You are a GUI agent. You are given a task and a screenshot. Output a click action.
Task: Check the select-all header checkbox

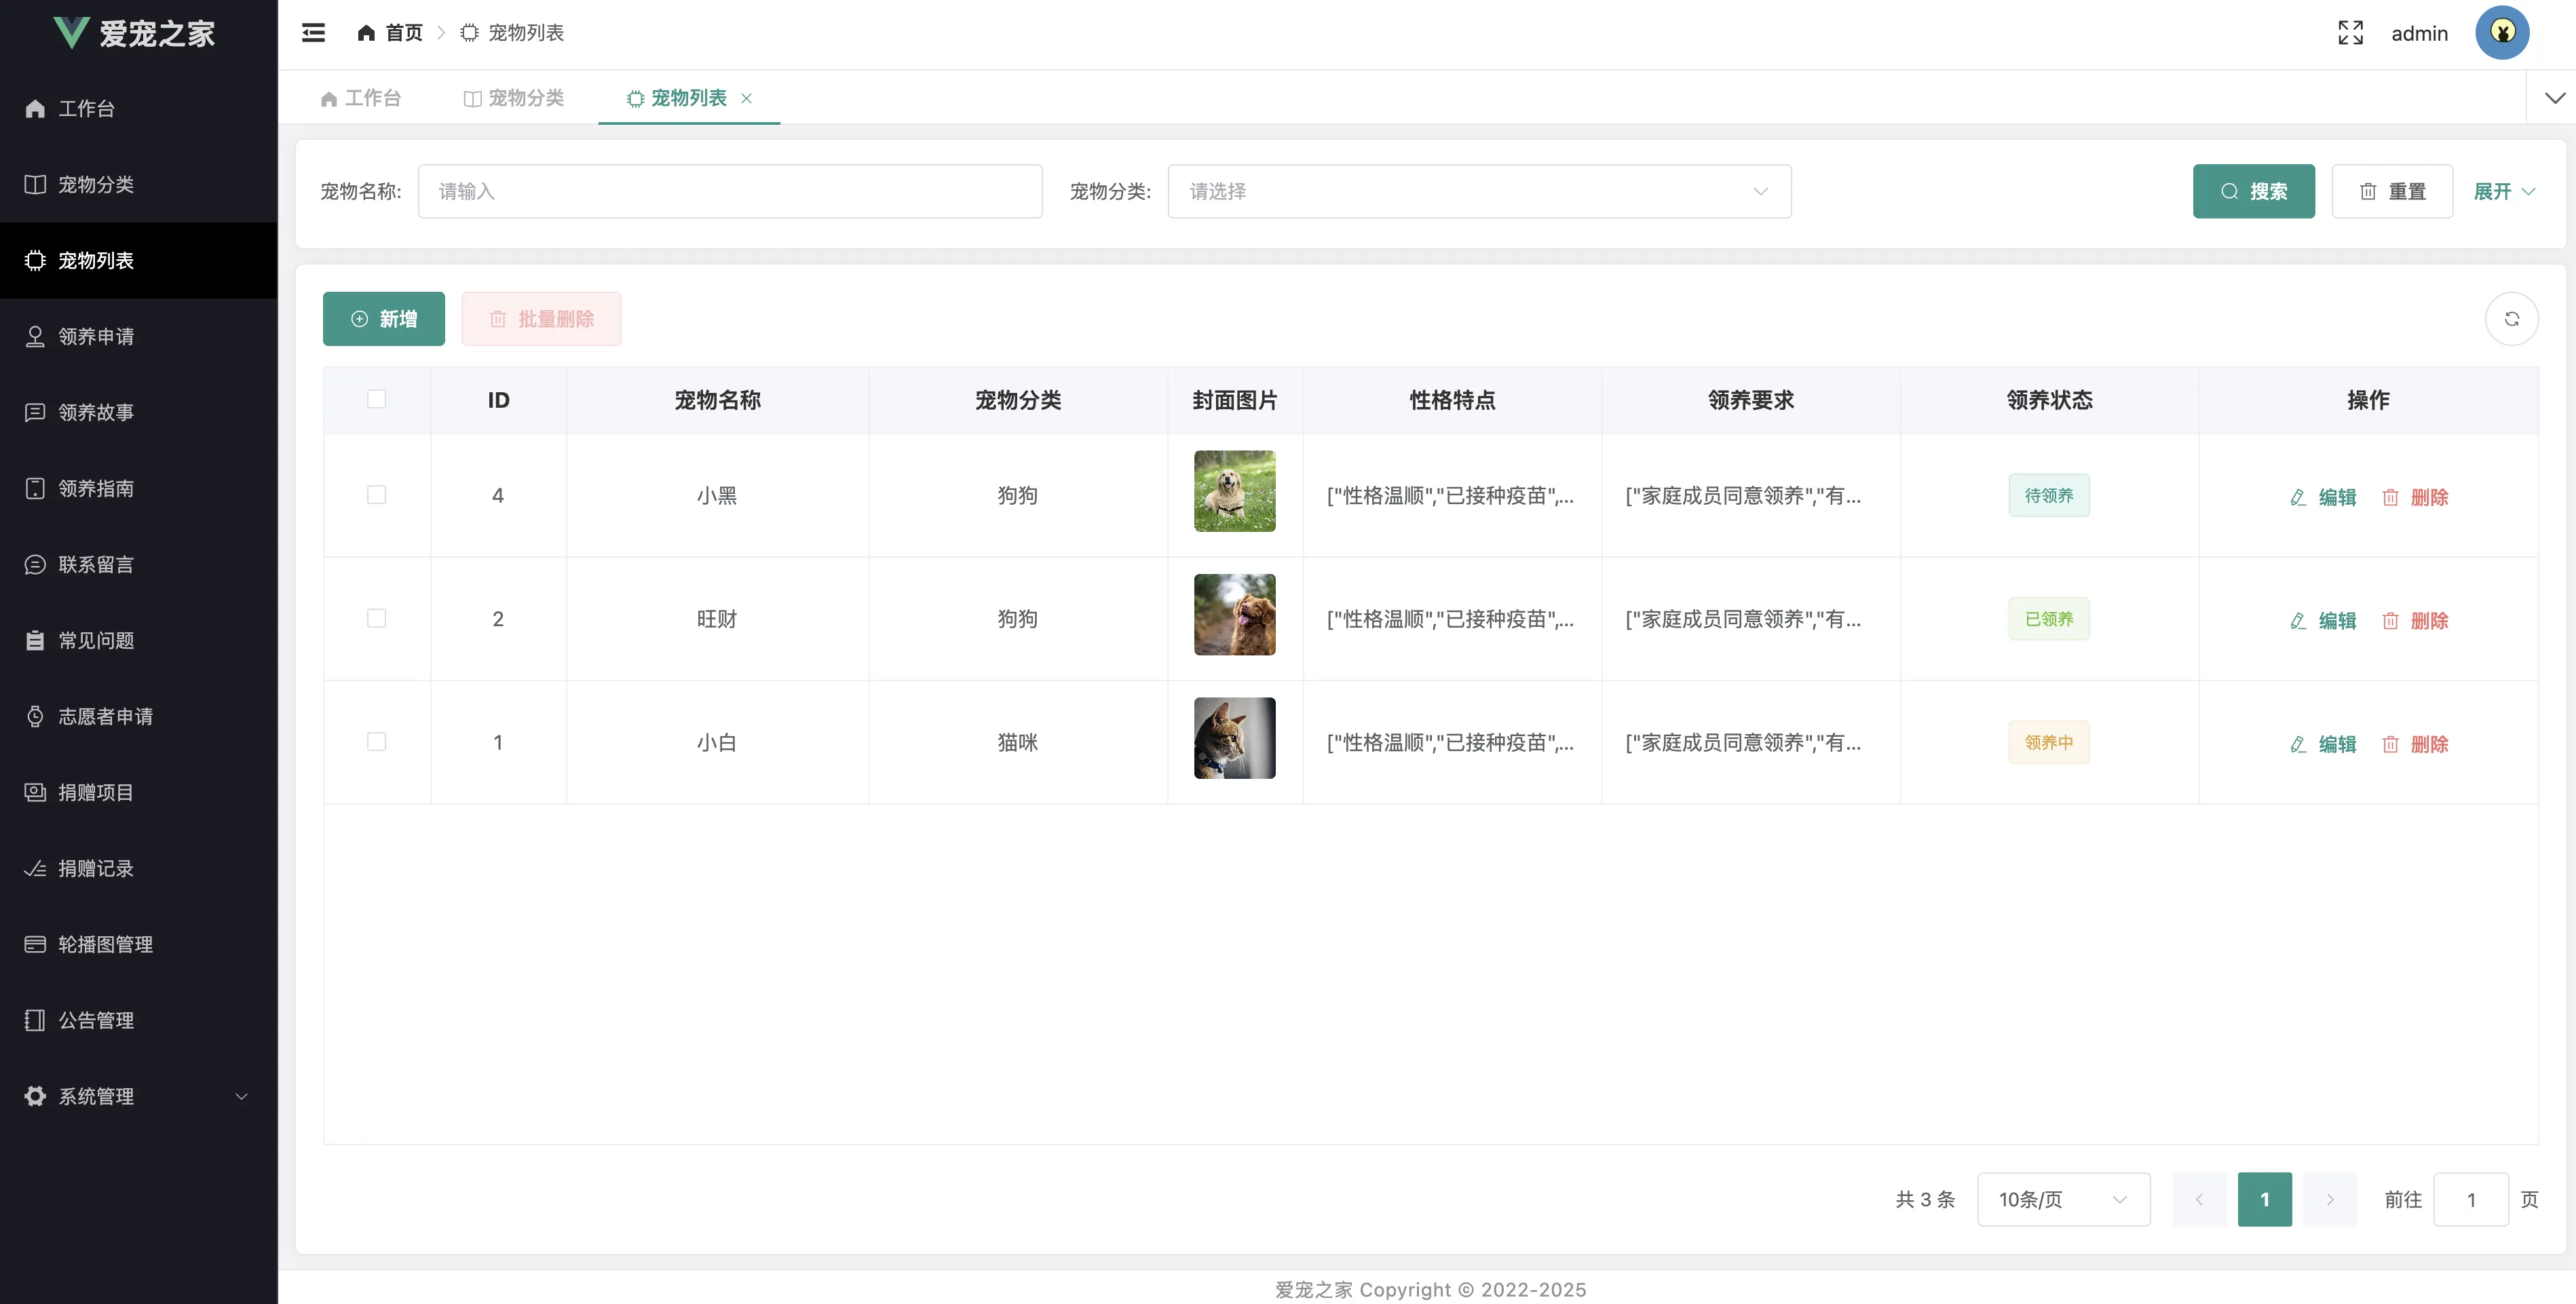(376, 399)
